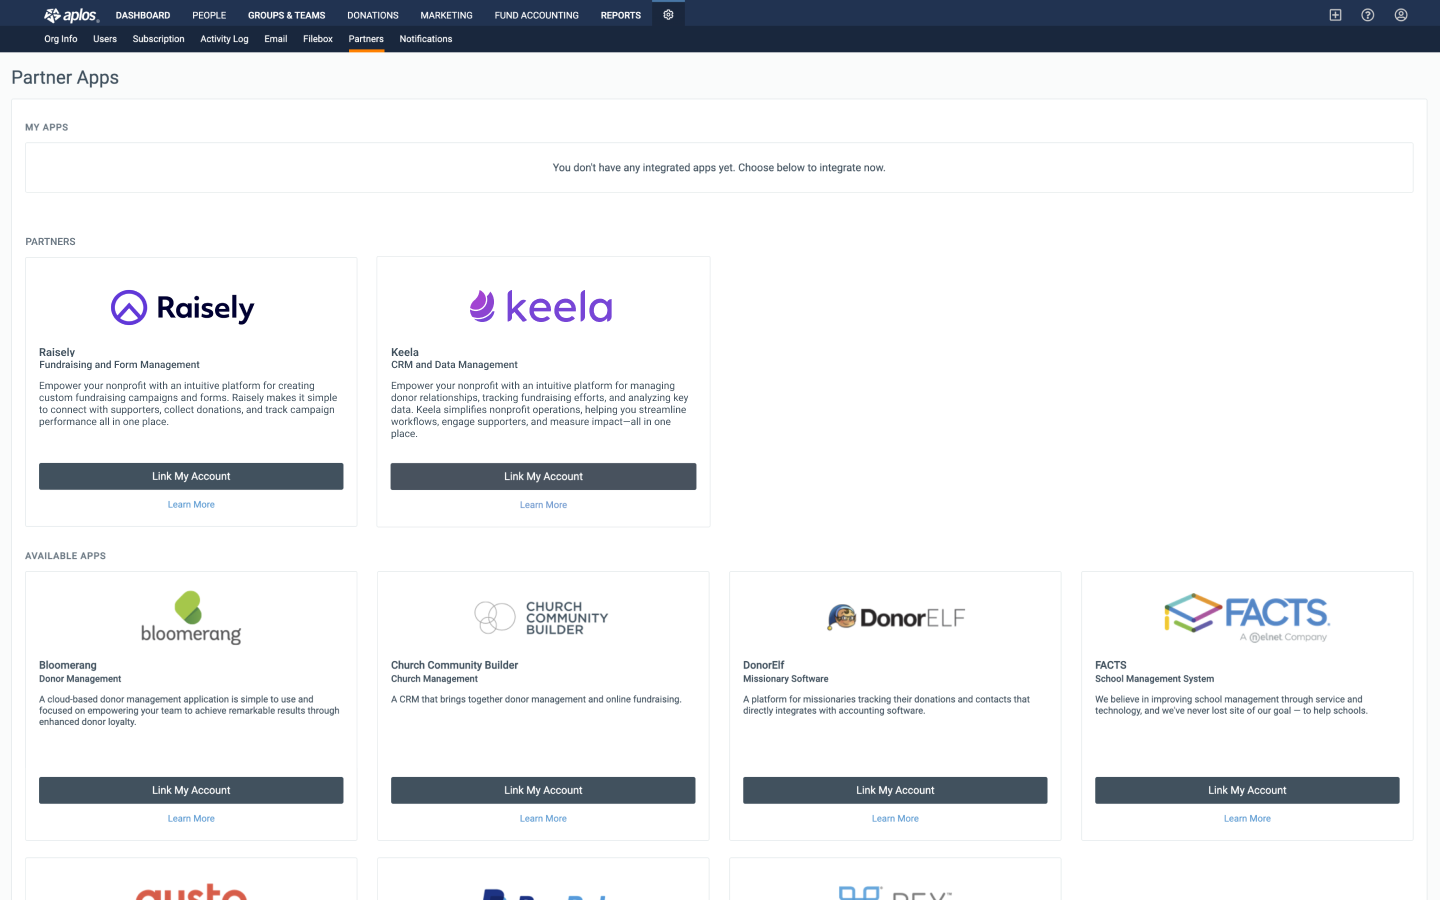Click the Keela logo

[x=541, y=306]
